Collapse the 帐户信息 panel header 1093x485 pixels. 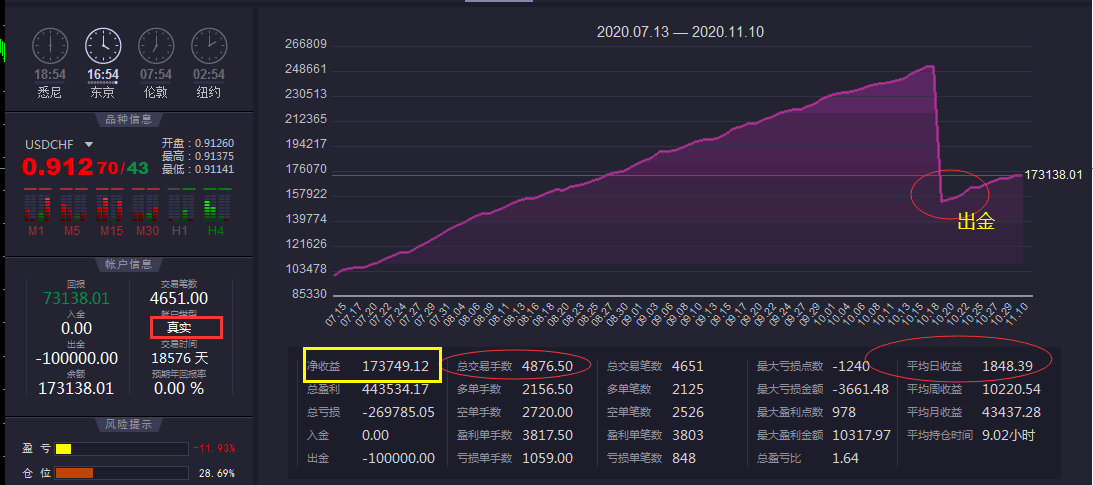(127, 264)
